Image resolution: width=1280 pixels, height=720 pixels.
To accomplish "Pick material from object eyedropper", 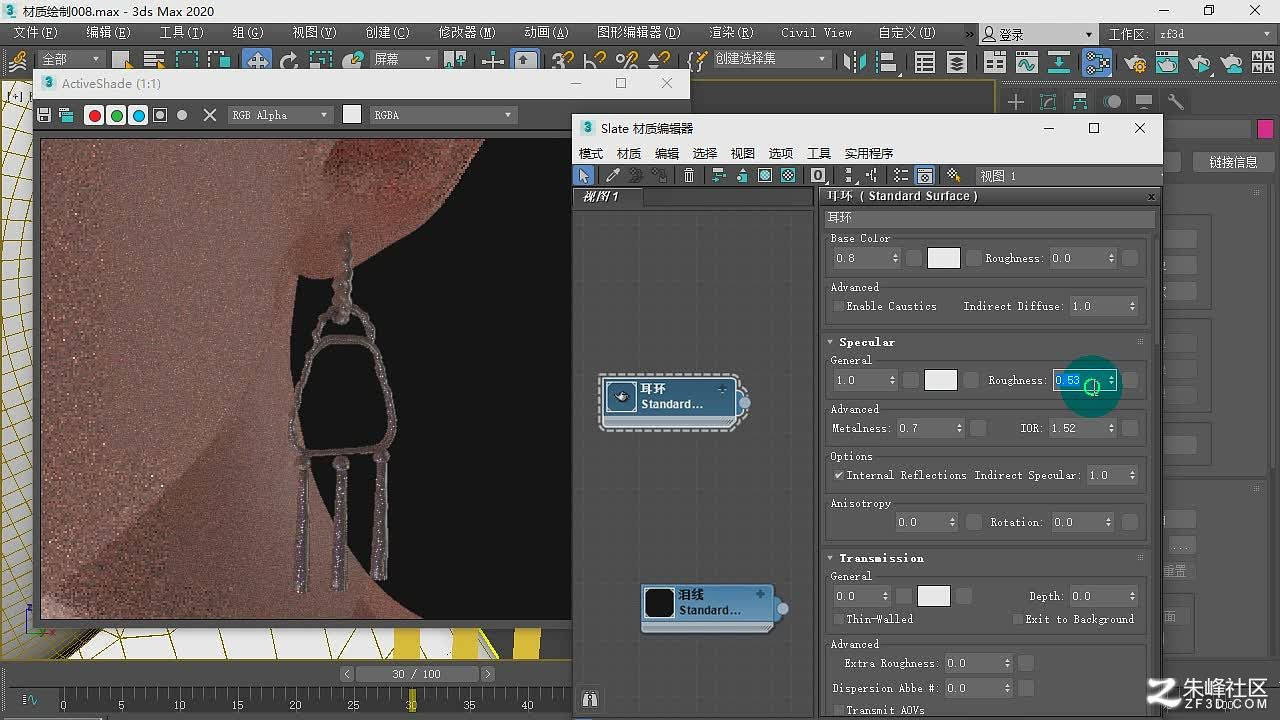I will pos(613,175).
